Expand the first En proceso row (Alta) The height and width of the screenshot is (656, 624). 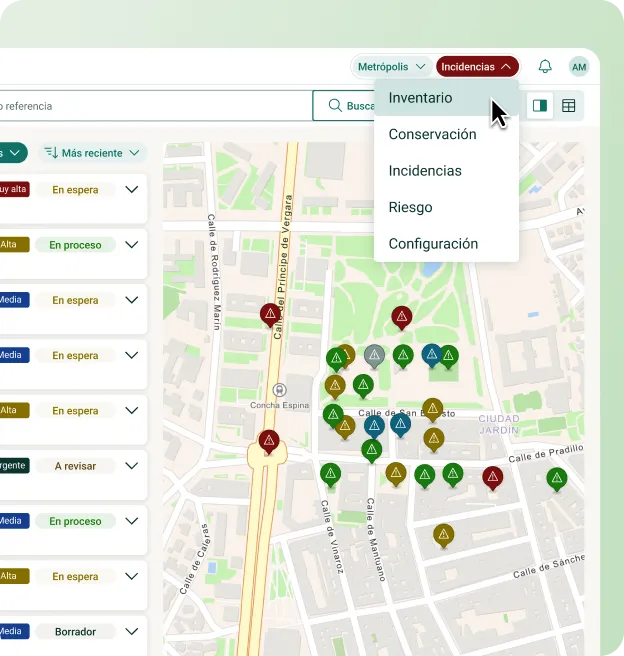point(132,245)
